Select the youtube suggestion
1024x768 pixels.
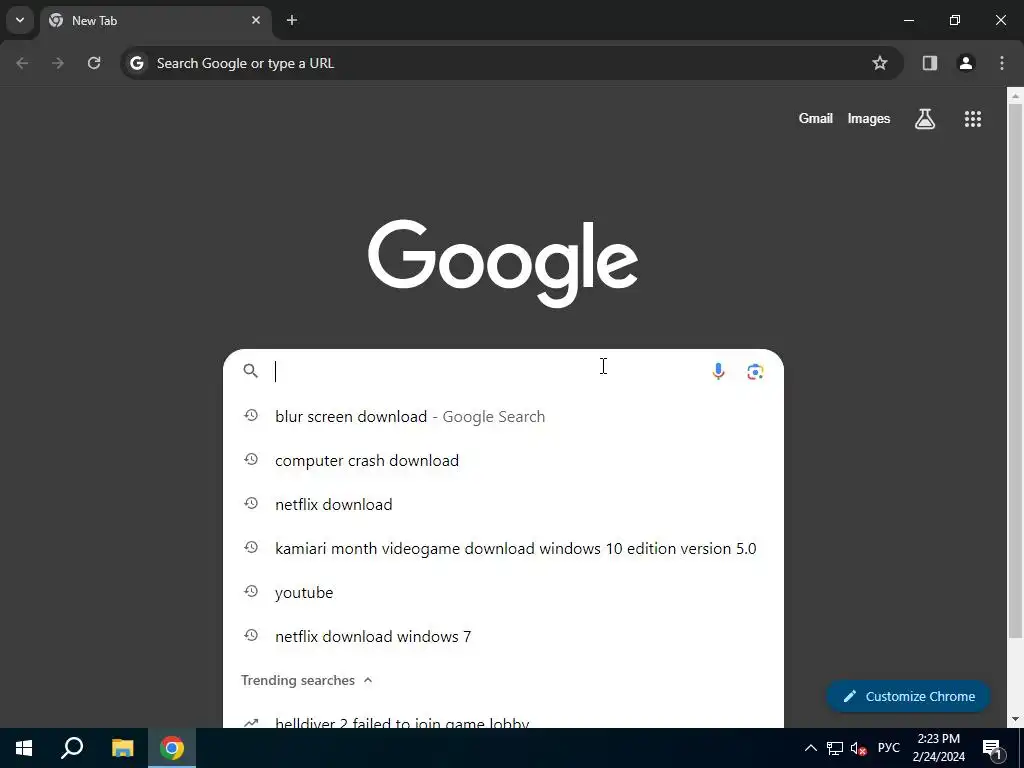pyautogui.click(x=503, y=592)
